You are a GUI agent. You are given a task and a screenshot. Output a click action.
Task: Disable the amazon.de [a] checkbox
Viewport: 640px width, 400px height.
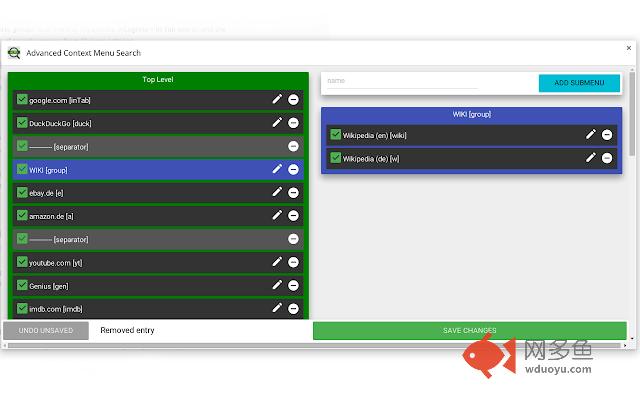click(x=22, y=215)
